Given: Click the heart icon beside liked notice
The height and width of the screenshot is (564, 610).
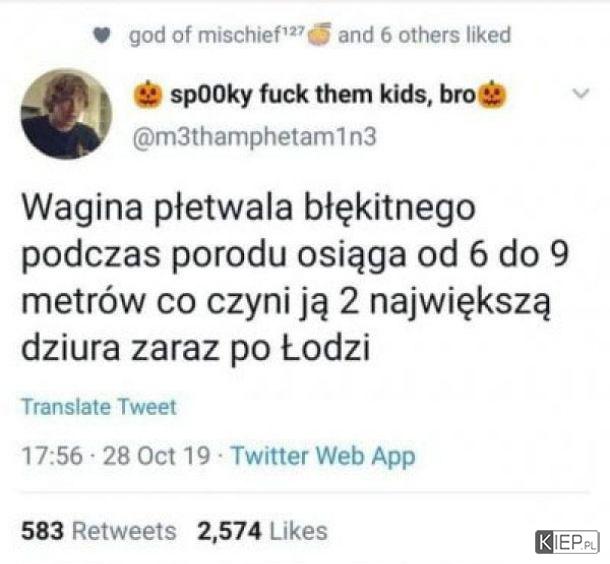Looking at the screenshot, I should coord(102,36).
